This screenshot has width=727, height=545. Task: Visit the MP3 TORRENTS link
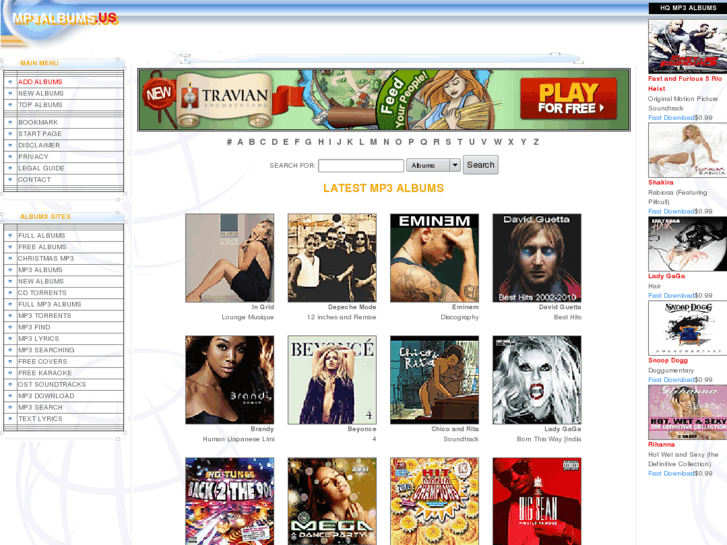click(x=45, y=315)
